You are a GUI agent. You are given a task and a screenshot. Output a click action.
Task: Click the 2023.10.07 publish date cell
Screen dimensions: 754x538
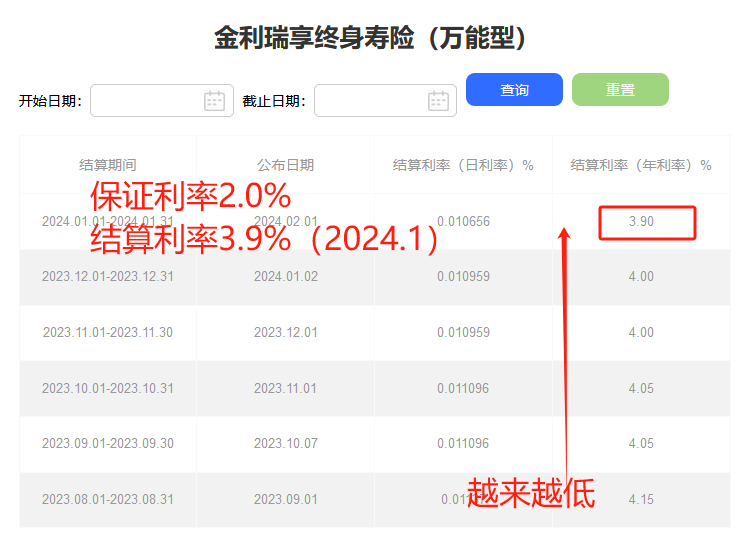coord(285,444)
